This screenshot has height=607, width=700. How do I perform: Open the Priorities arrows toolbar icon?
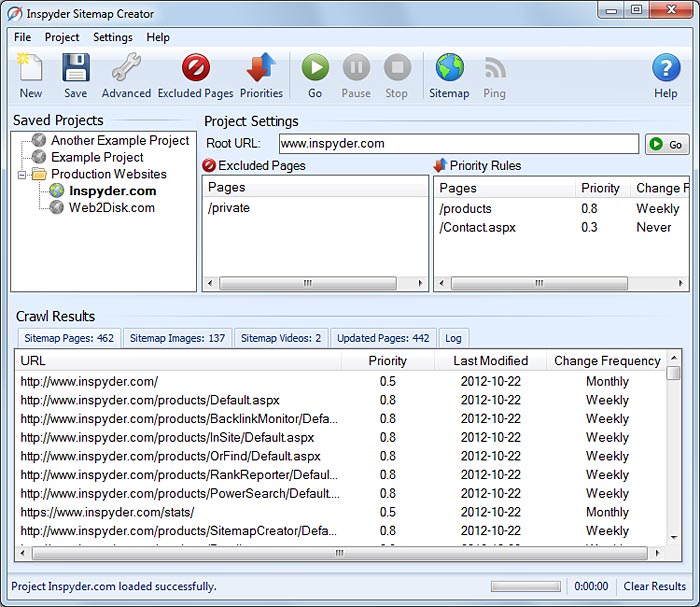coord(261,67)
